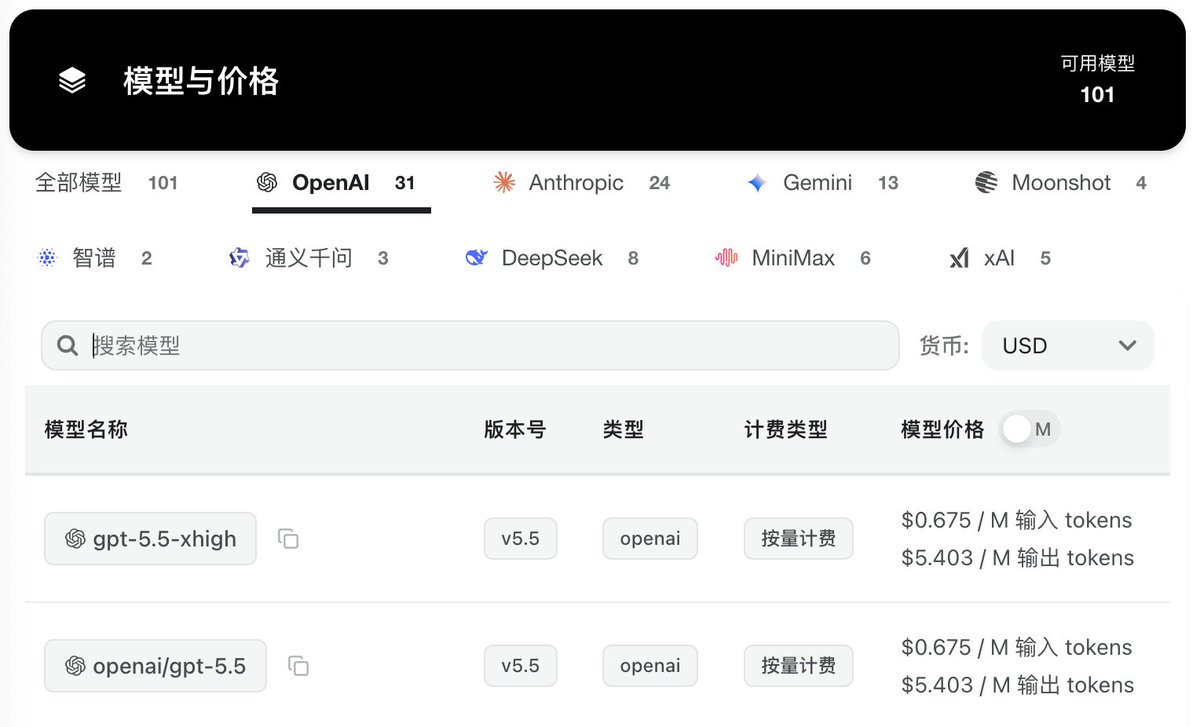Click the 模型价格 column header
1200x727 pixels.
[x=943, y=430]
